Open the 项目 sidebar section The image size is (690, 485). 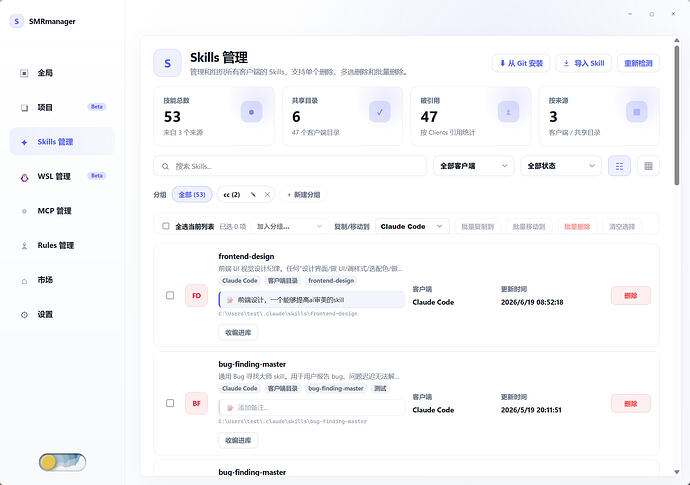coord(62,107)
